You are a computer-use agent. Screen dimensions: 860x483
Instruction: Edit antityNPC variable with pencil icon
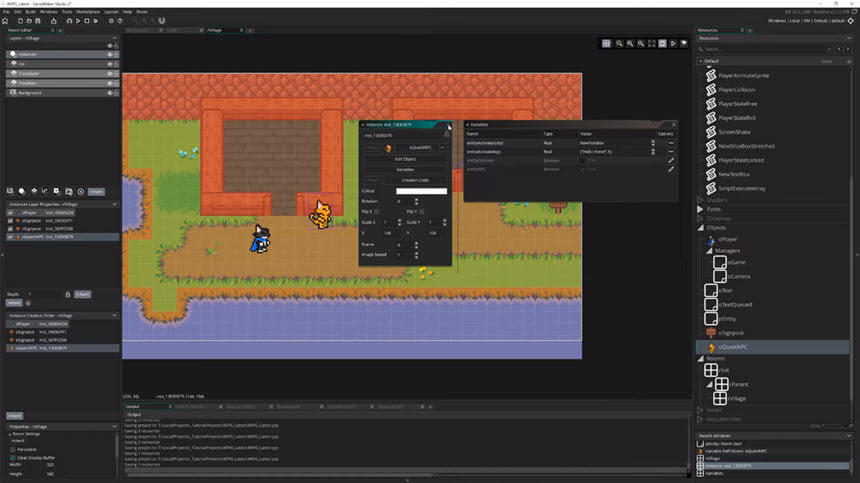(671, 169)
